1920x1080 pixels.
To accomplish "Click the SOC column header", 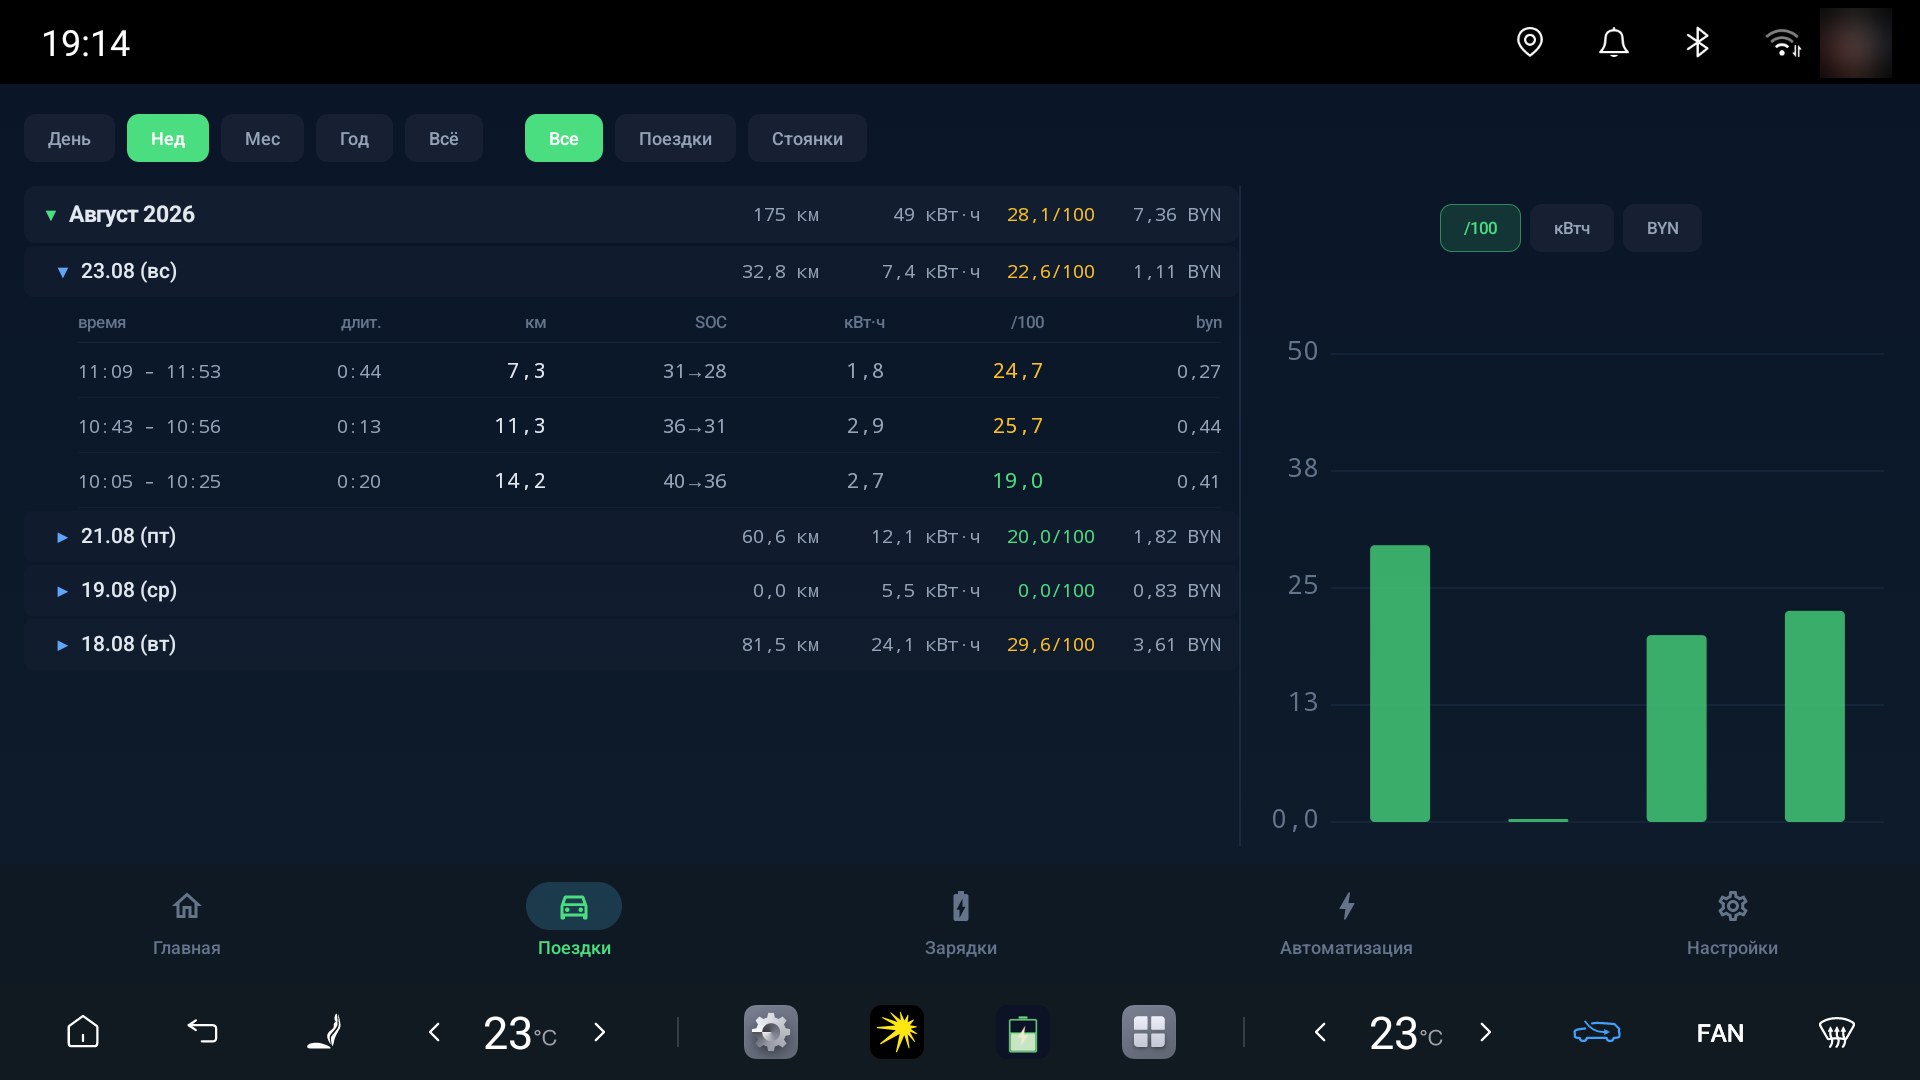I will tap(711, 322).
